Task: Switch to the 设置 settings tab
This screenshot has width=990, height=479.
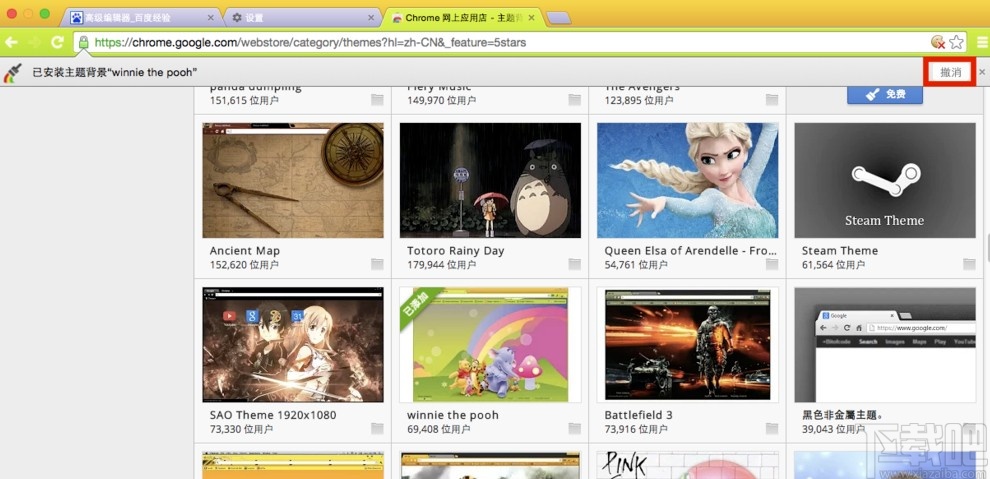Action: [x=300, y=18]
